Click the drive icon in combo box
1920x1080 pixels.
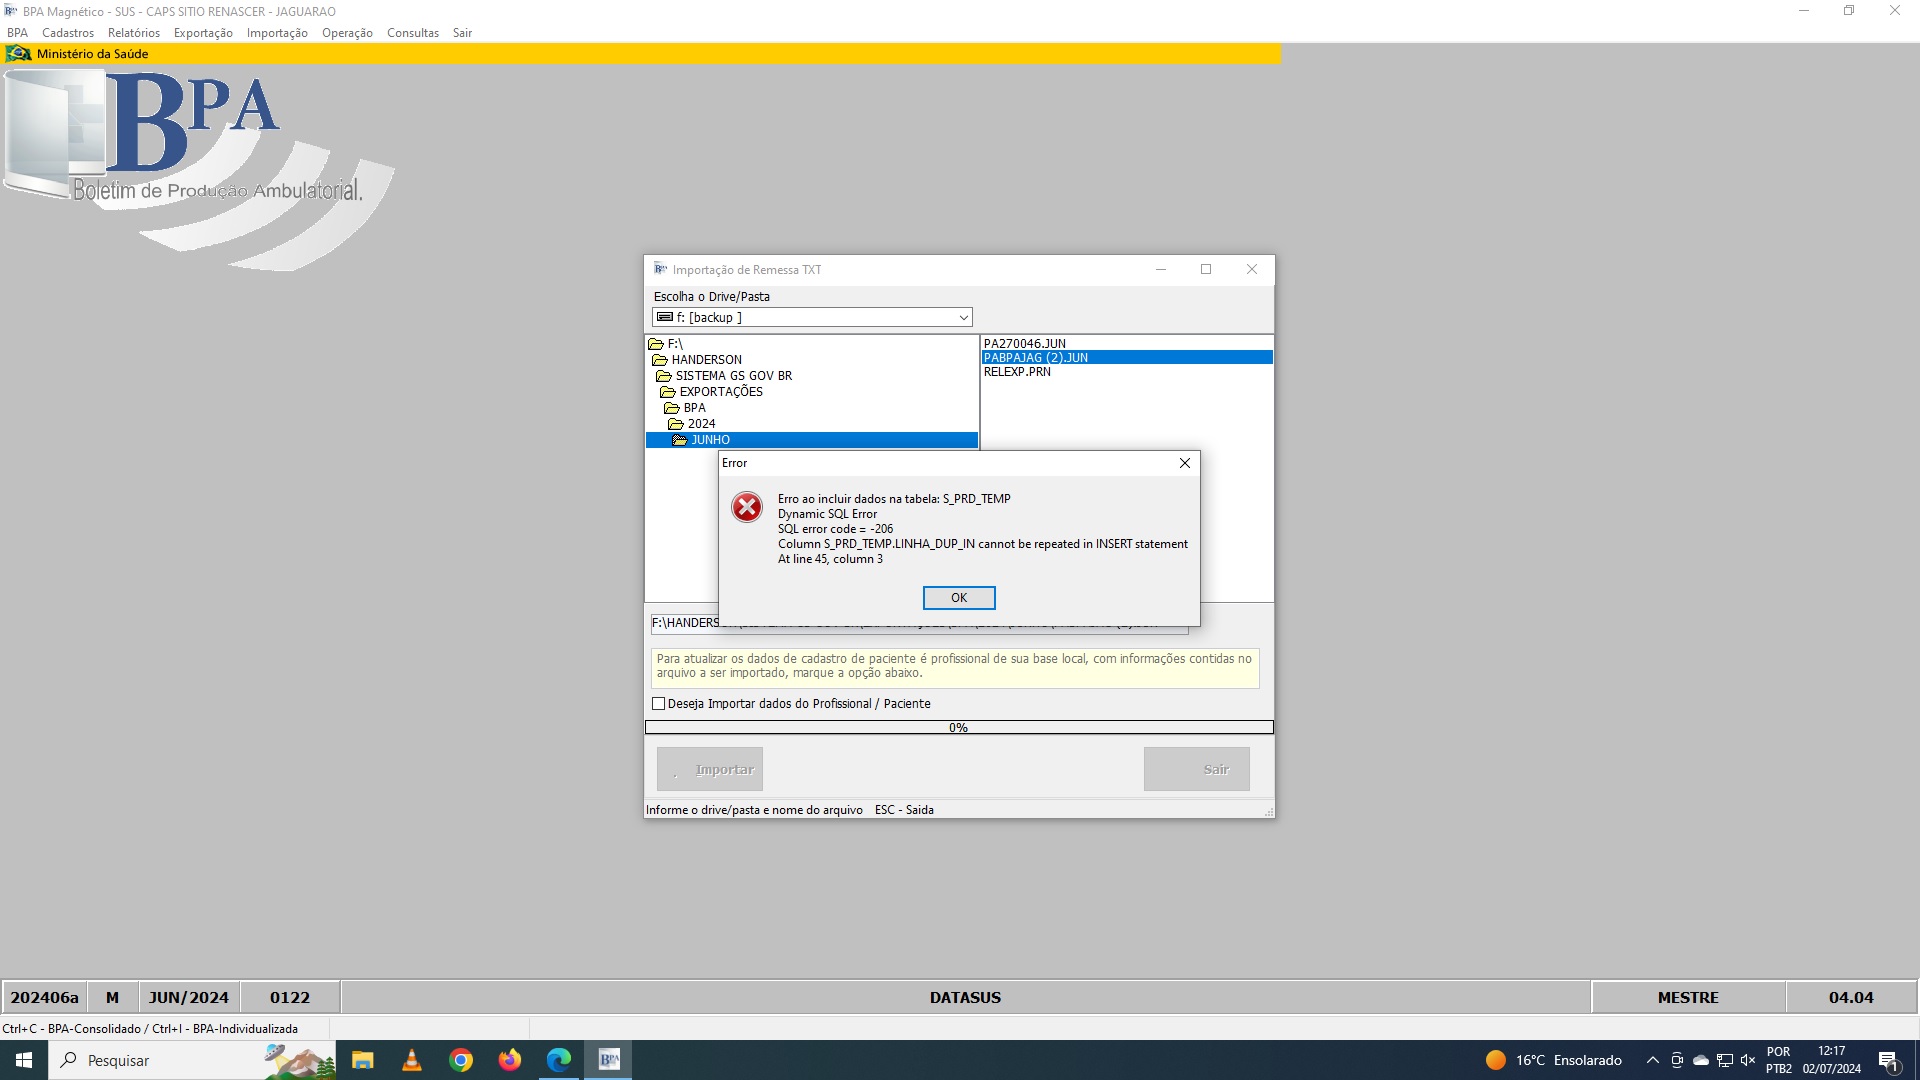click(665, 318)
